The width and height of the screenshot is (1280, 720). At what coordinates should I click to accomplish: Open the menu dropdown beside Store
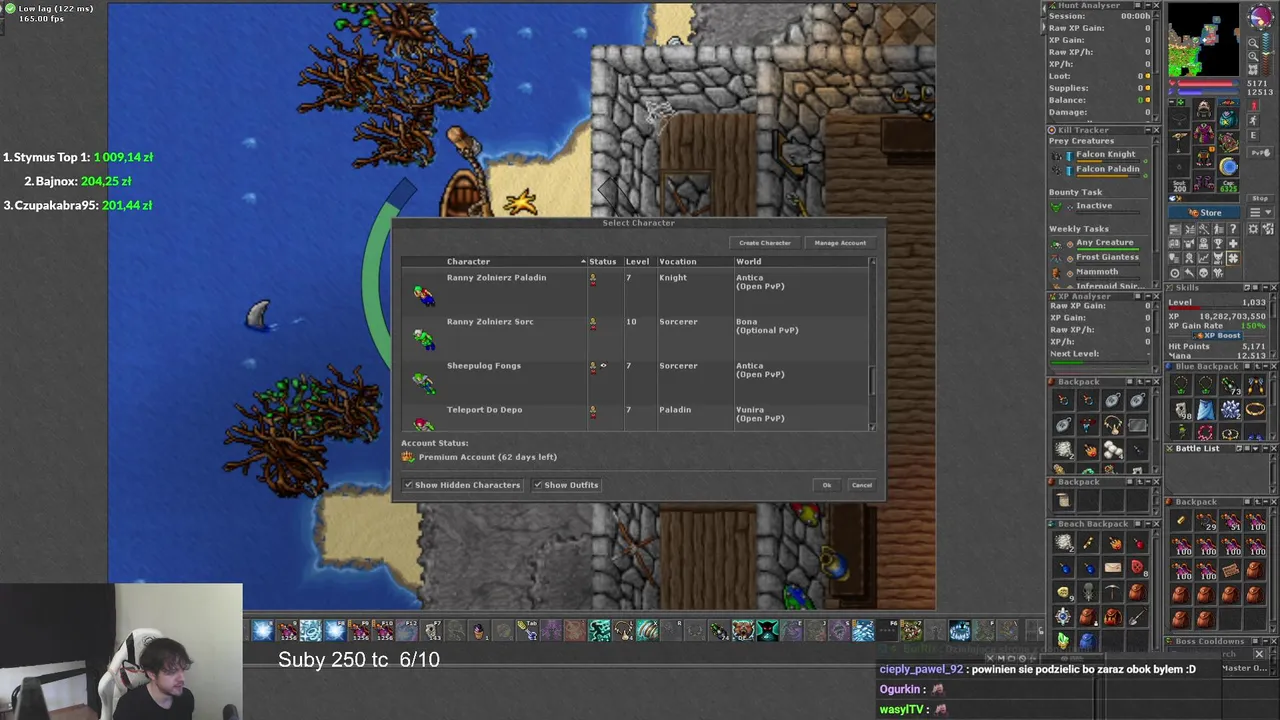point(1261,212)
